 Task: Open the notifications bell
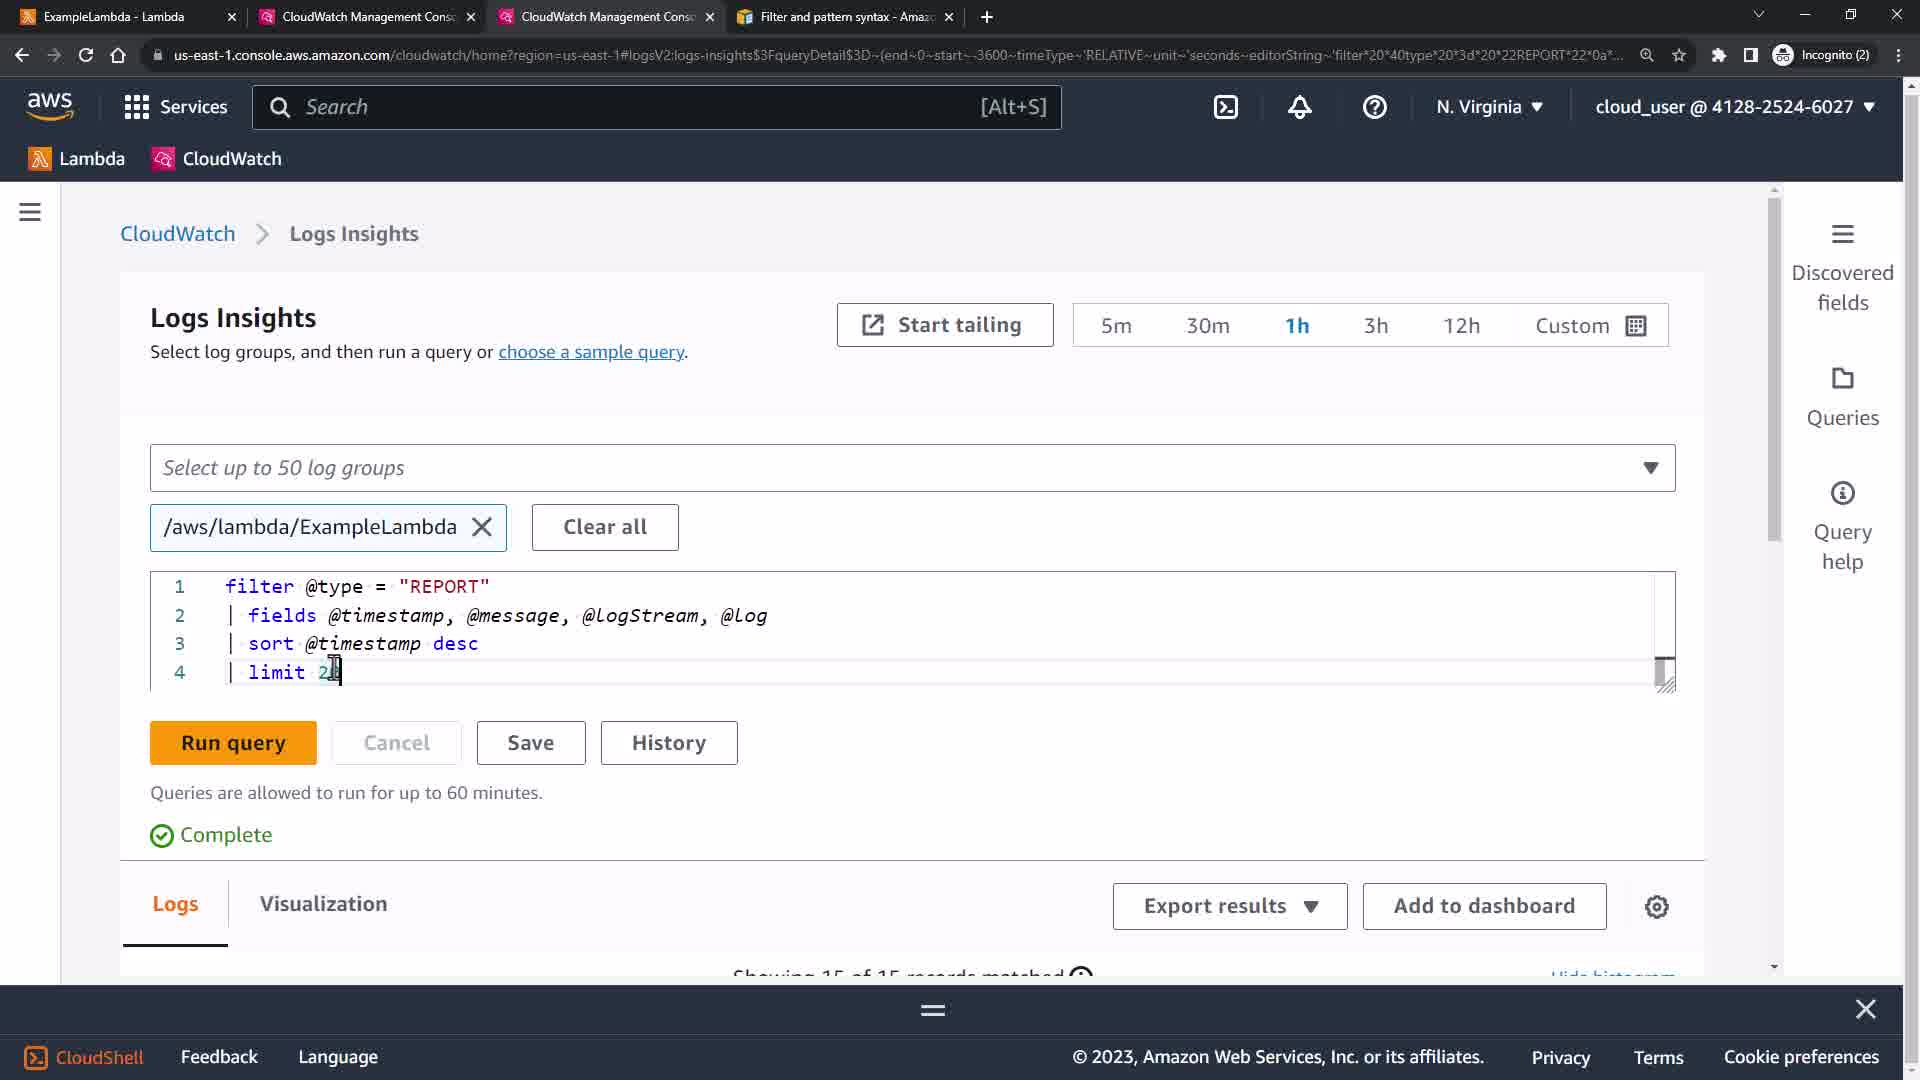tap(1299, 107)
